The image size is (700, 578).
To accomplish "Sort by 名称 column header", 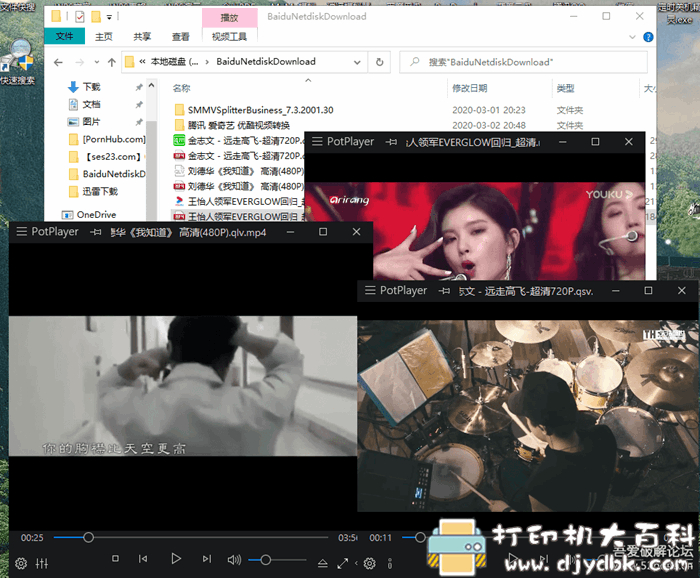I will click(x=181, y=88).
